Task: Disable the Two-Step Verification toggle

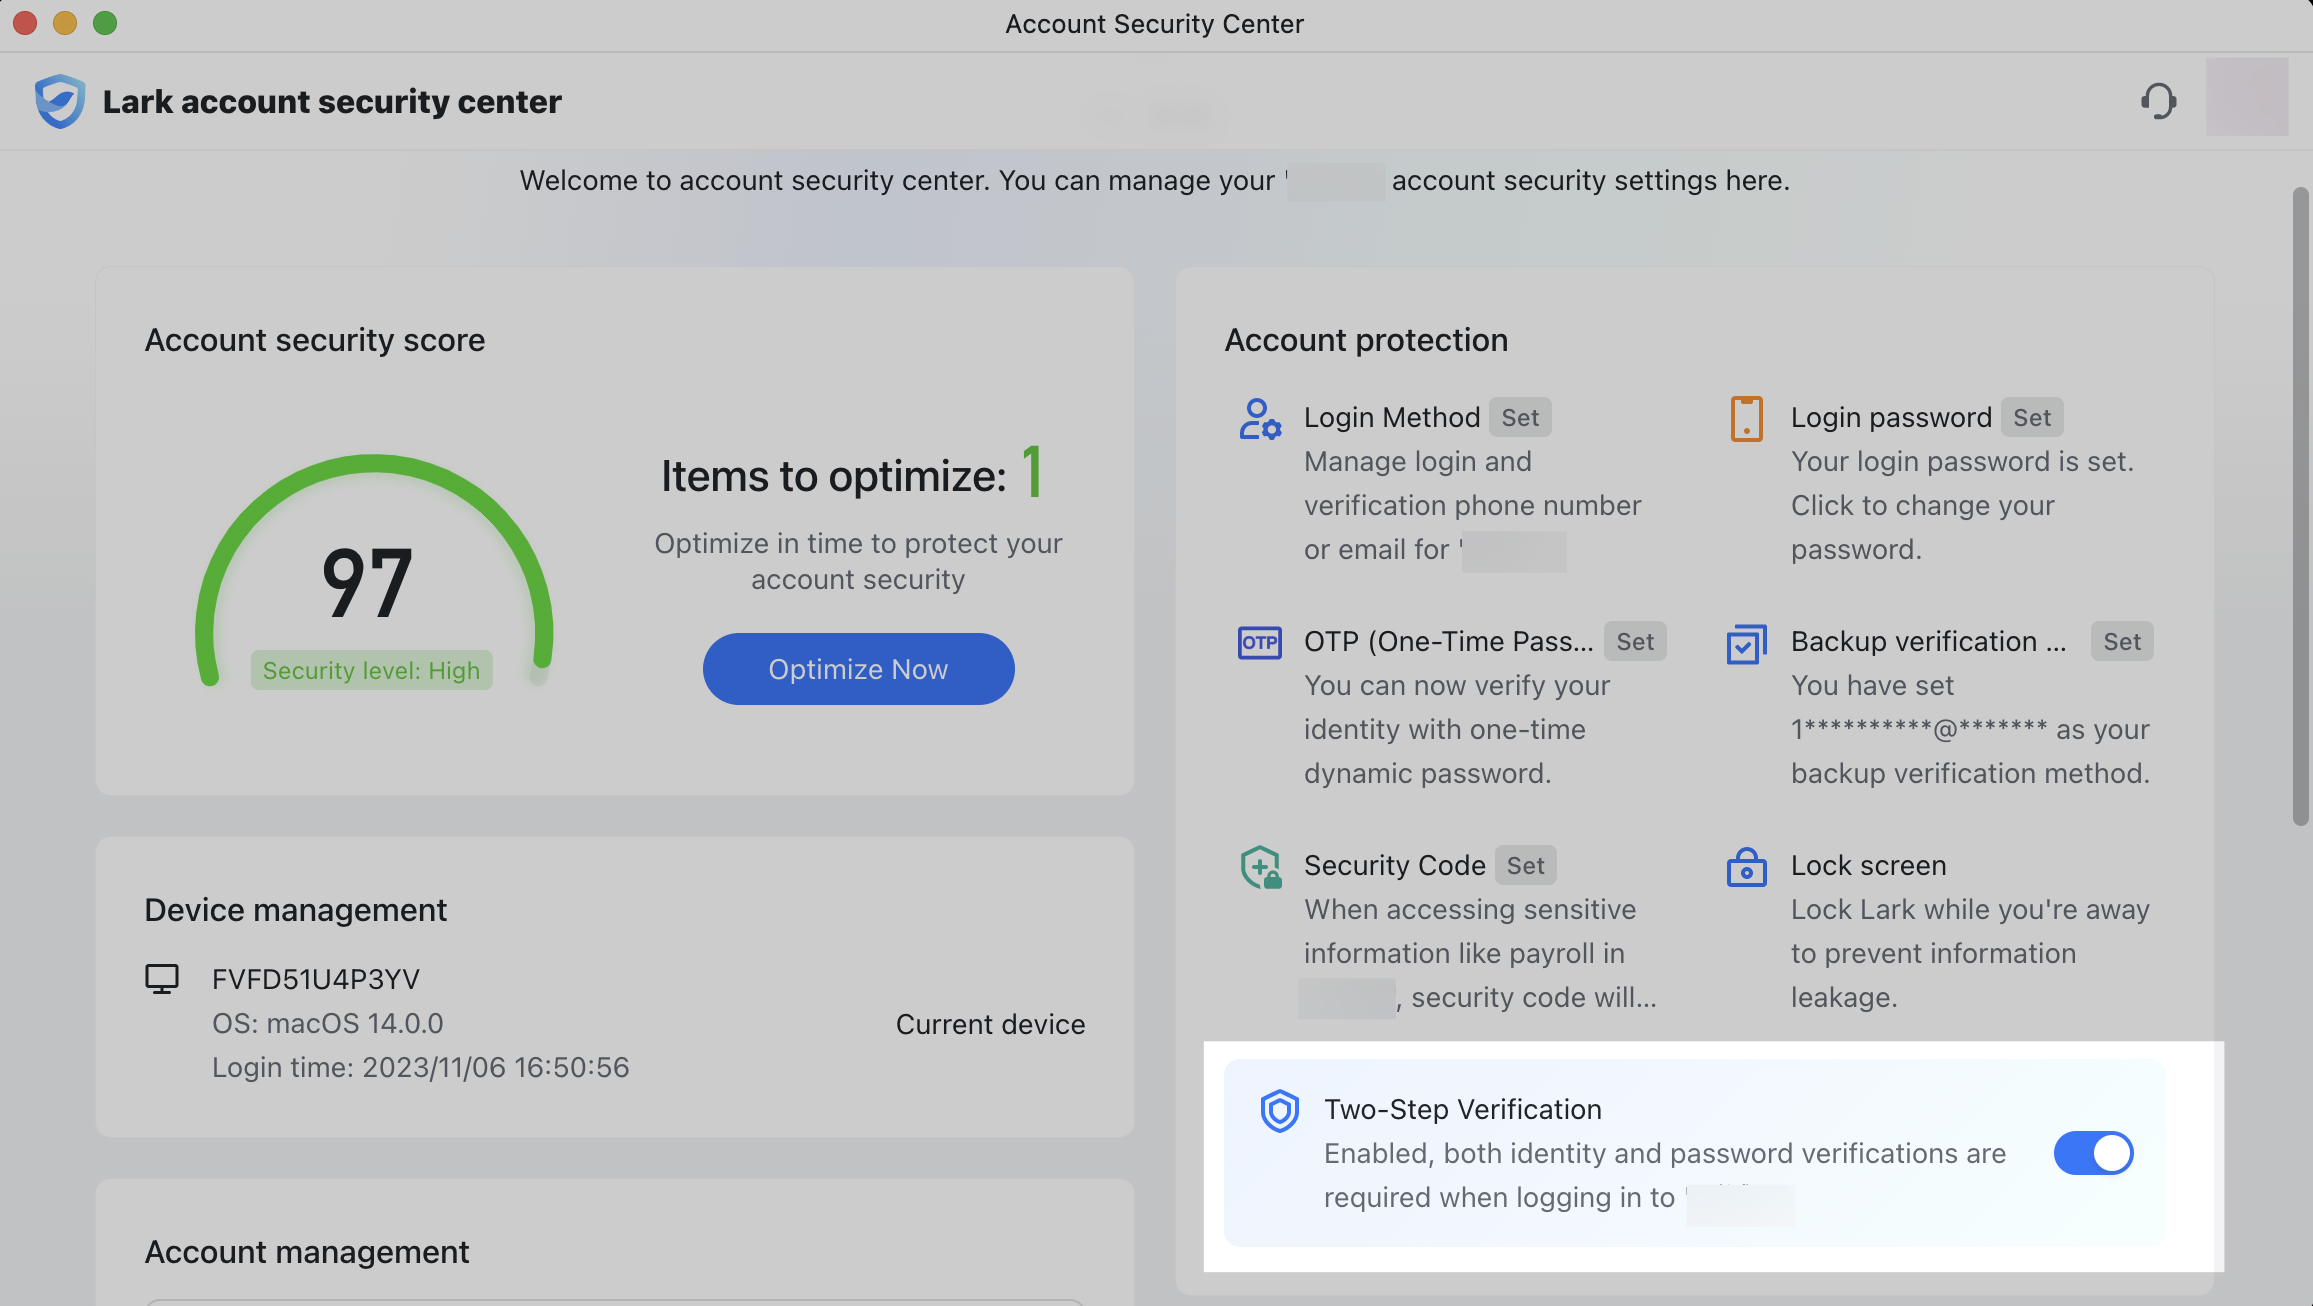Action: point(2093,1153)
